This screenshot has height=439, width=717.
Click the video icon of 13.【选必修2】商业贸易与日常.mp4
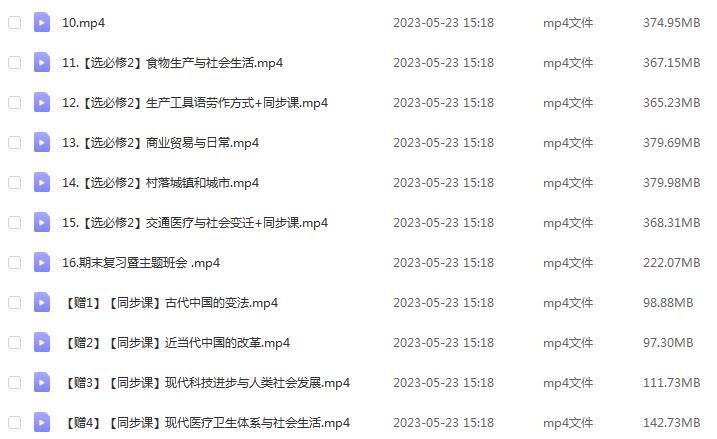point(42,142)
